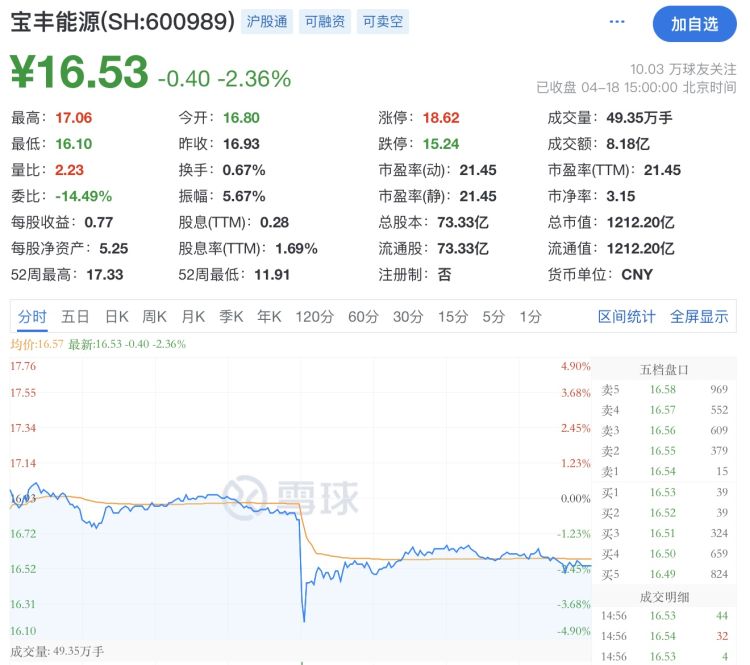Click the 今开 value 16.80
Viewport: 750px width, 665px height.
241,118
